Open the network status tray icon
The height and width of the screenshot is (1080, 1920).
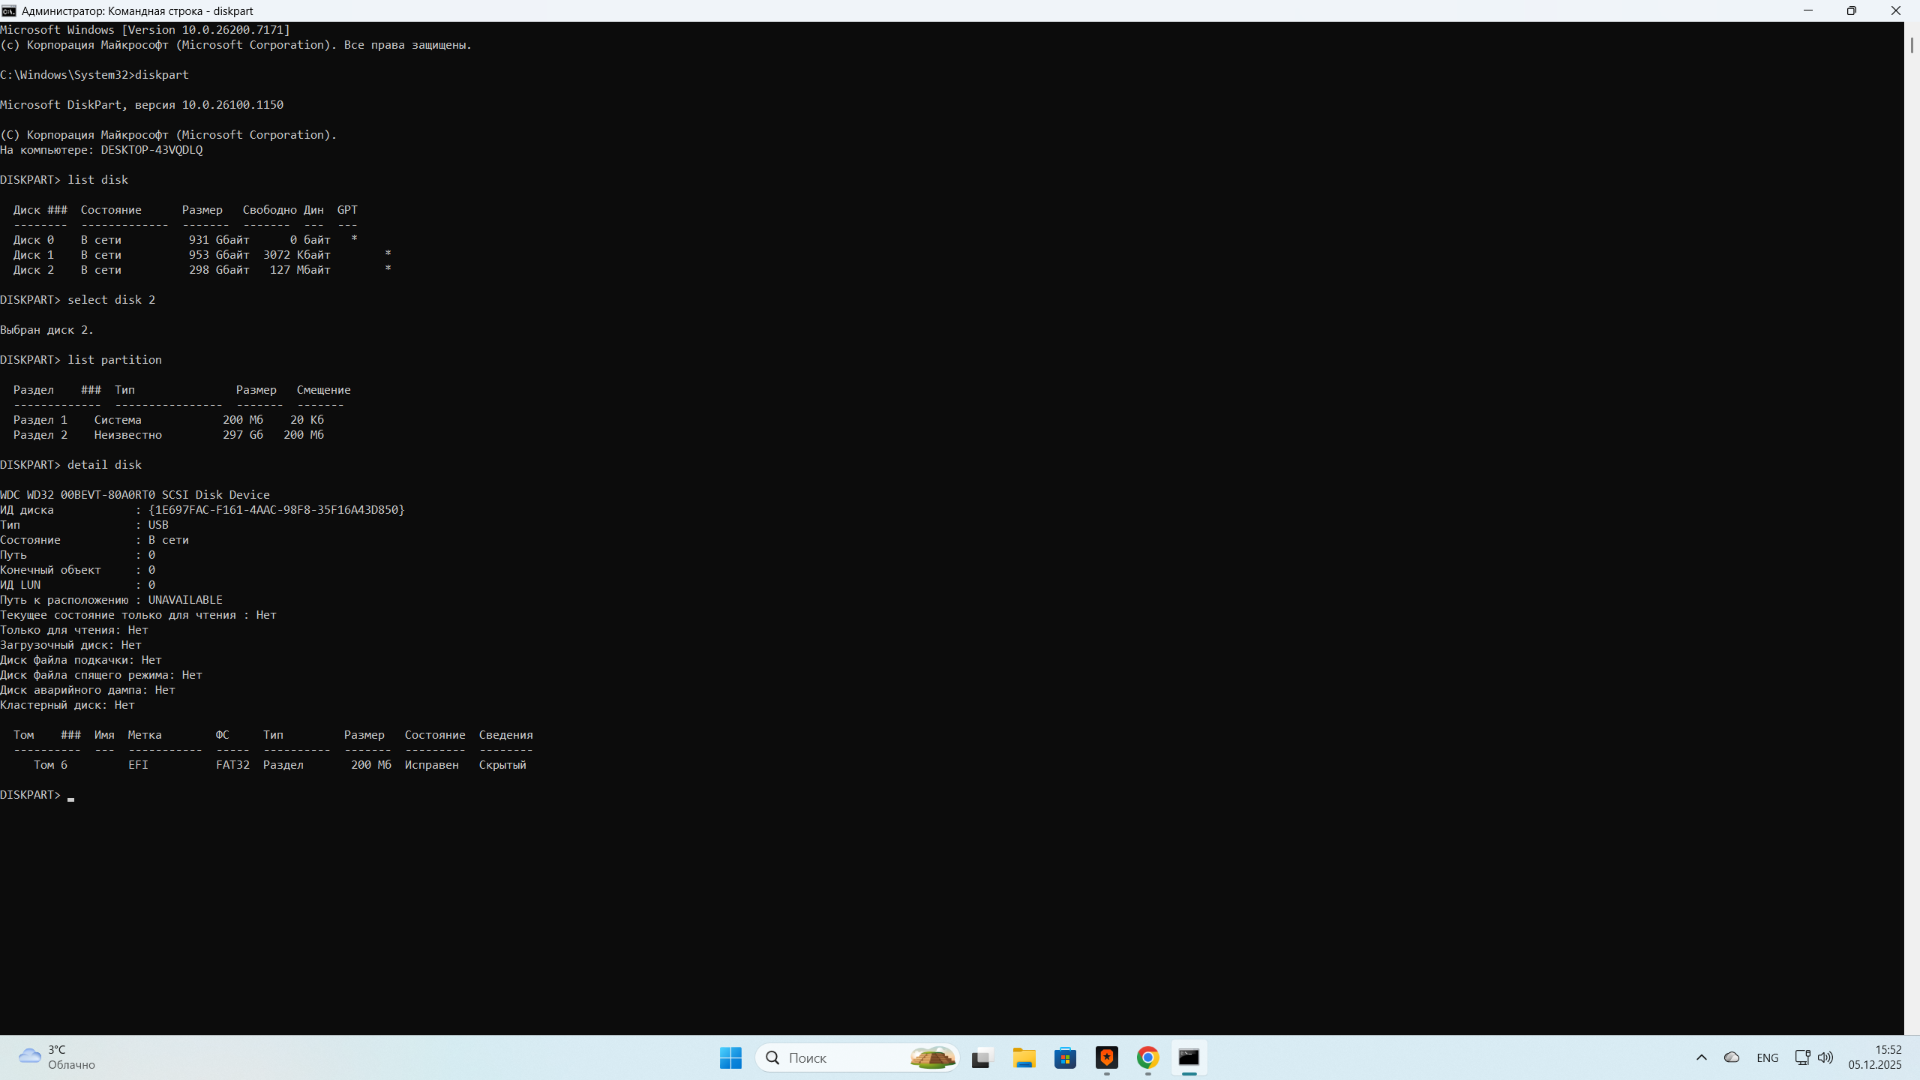coord(1802,1058)
